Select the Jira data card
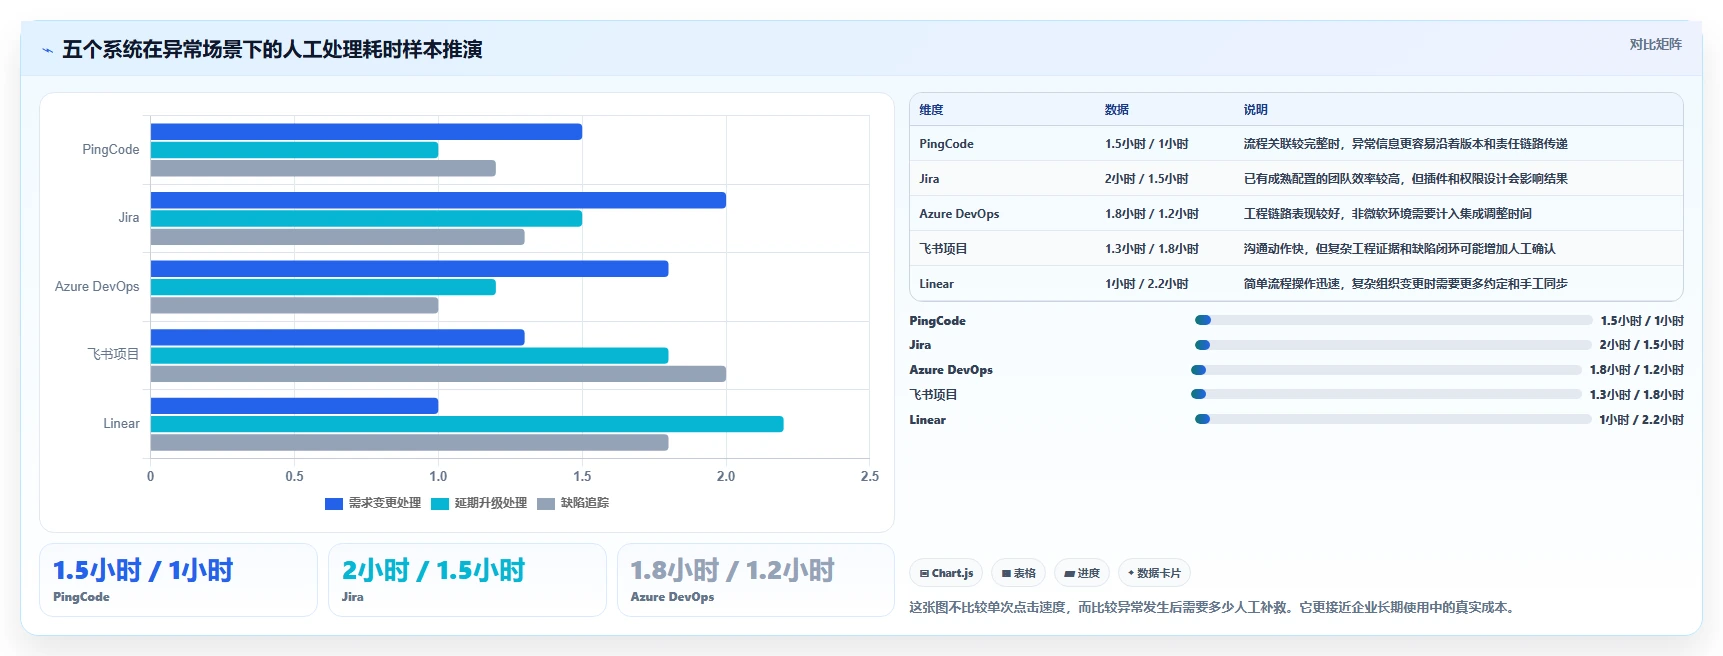 click(x=467, y=580)
